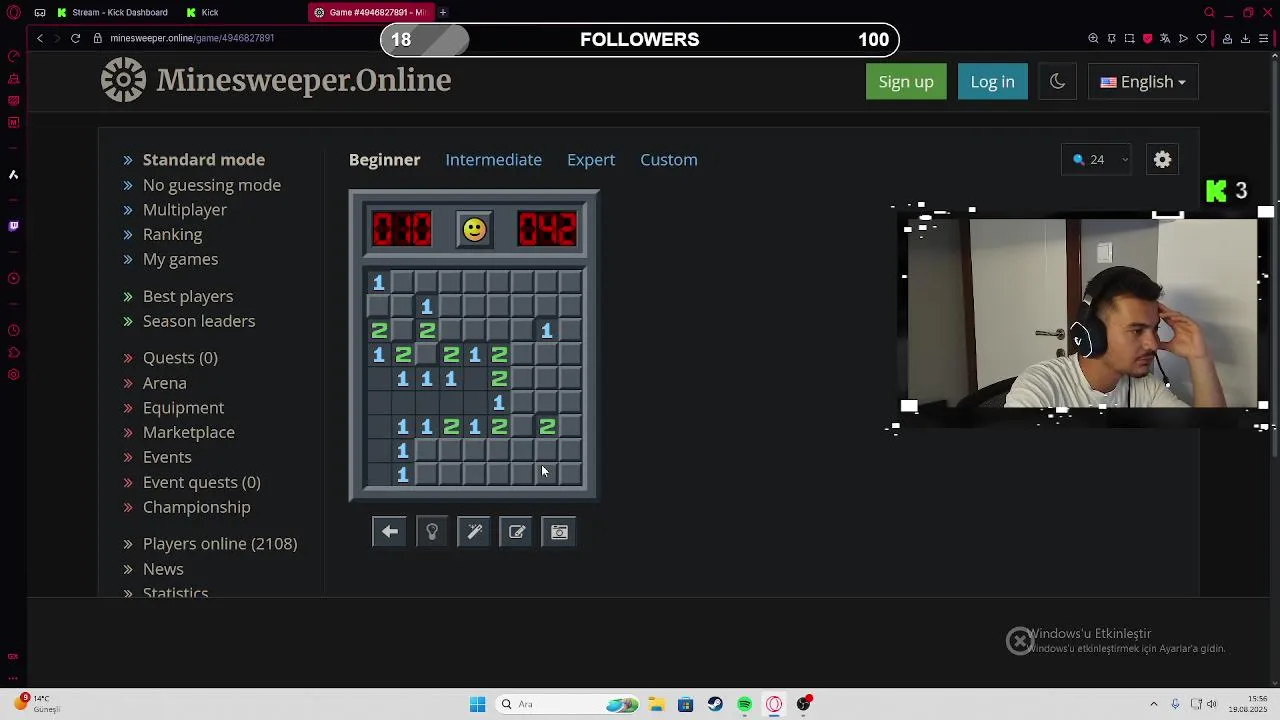Open the Championship page
The height and width of the screenshot is (720, 1280).
pos(197,507)
